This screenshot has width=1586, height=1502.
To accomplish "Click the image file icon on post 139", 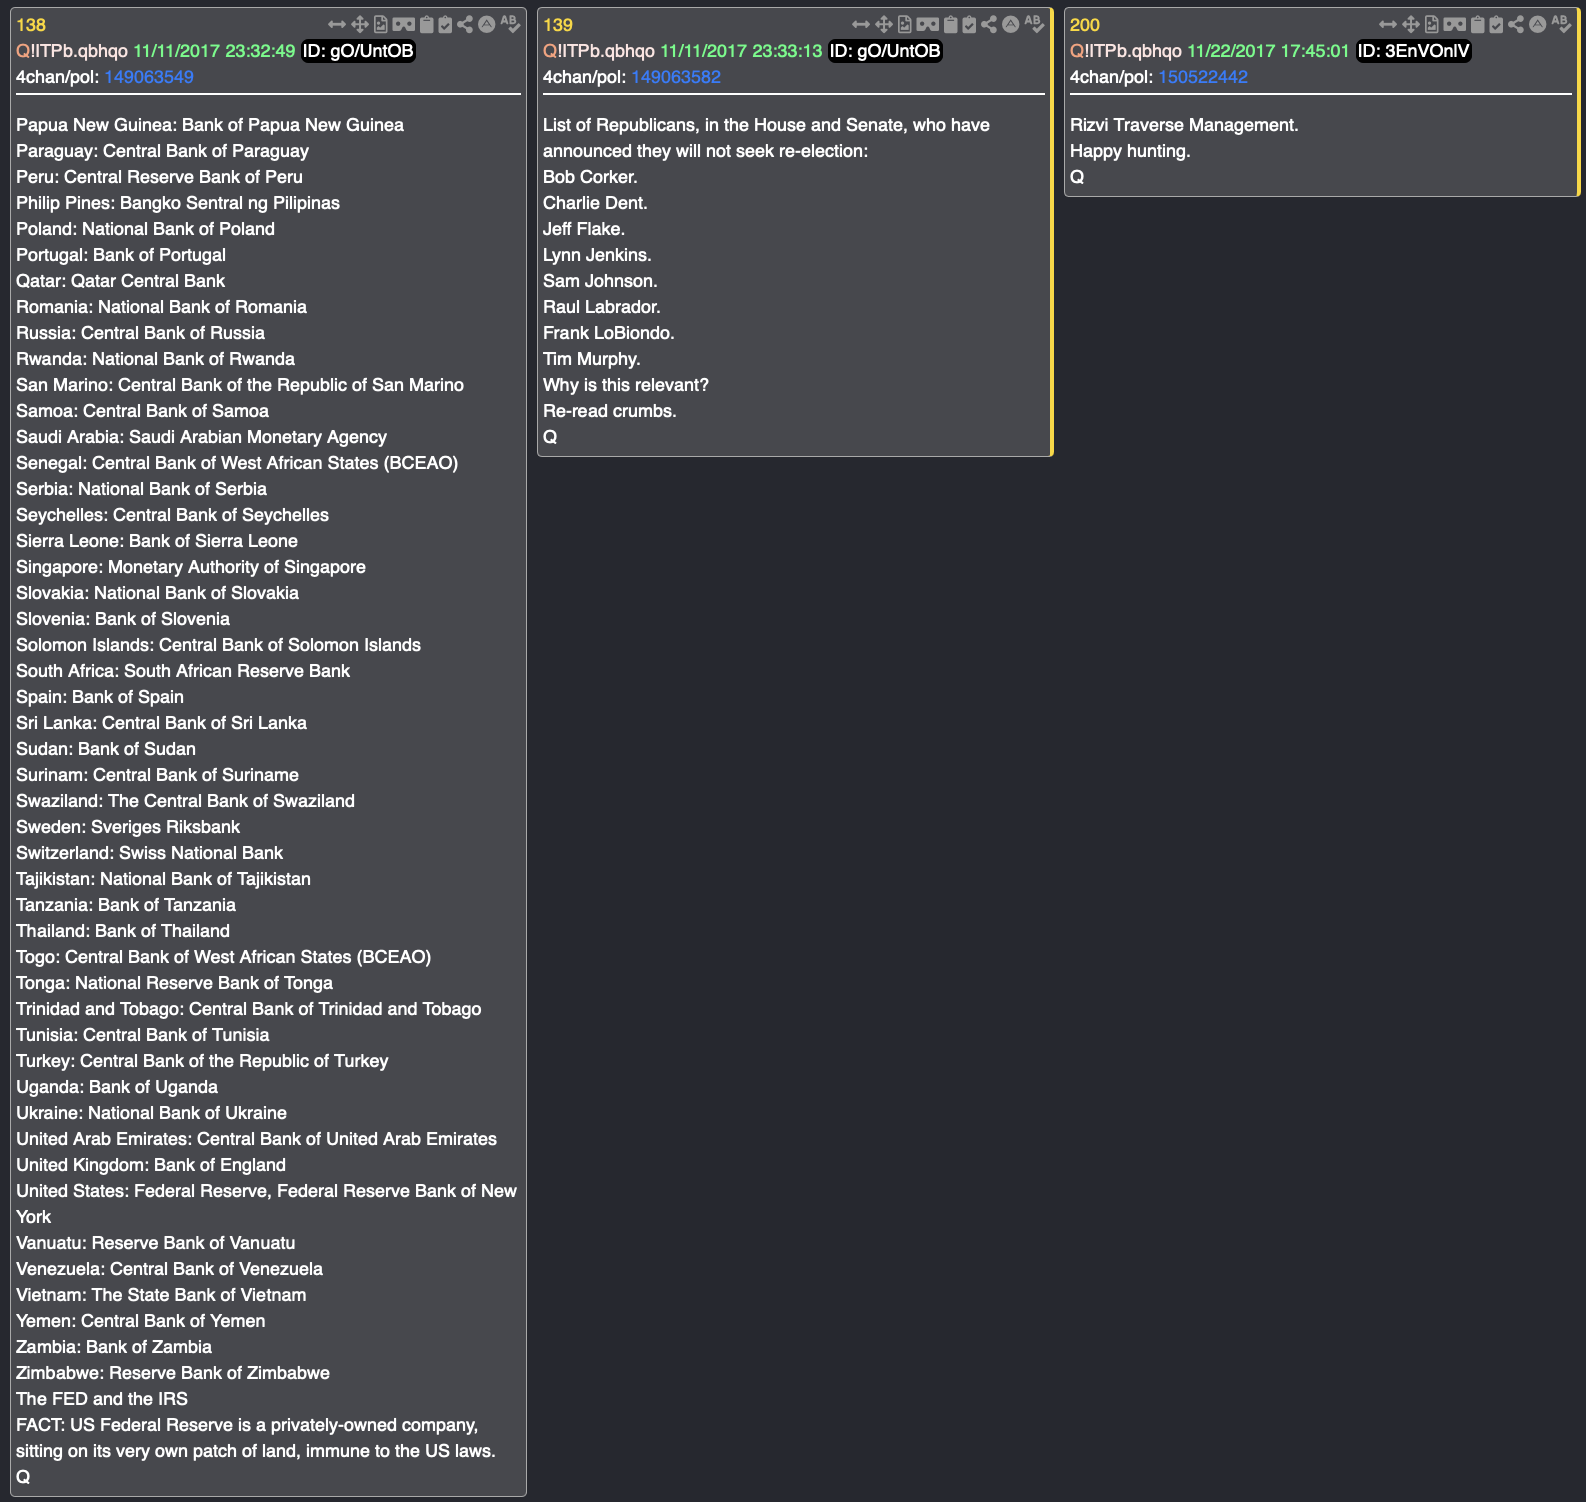I will click(x=905, y=24).
